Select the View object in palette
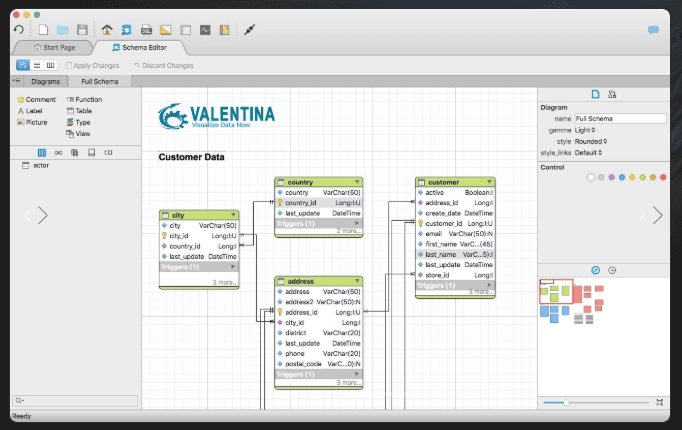Image resolution: width=682 pixels, height=430 pixels. (78, 133)
